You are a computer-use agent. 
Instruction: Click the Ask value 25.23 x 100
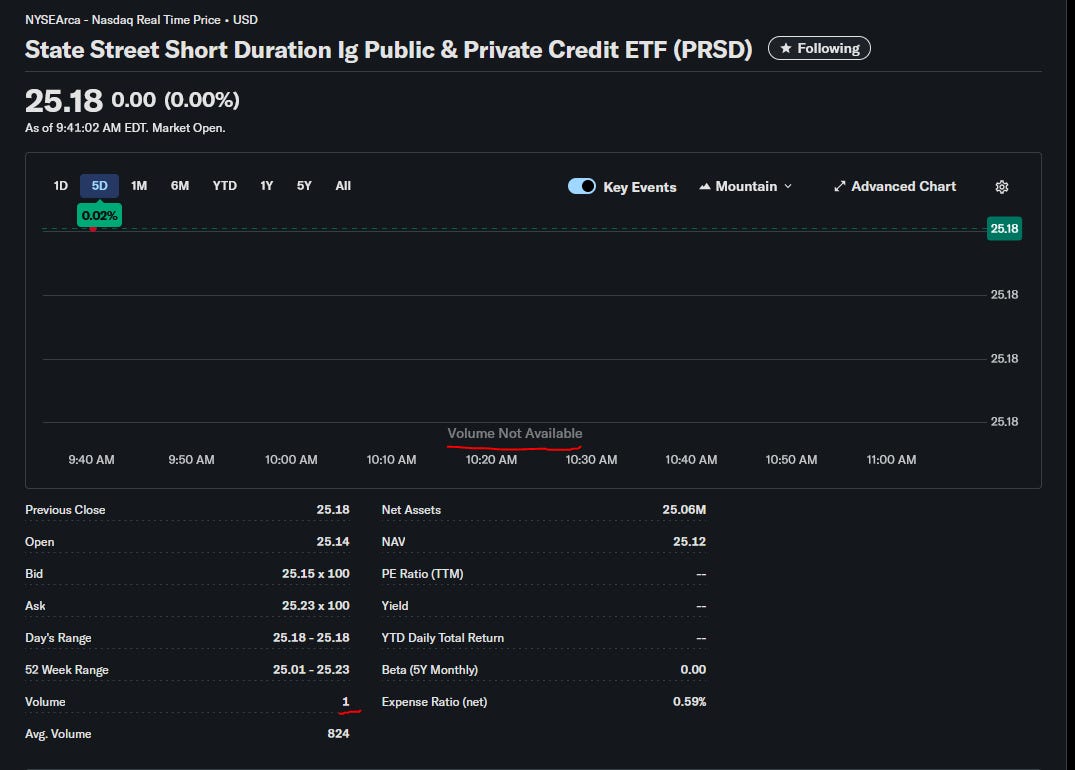point(315,605)
